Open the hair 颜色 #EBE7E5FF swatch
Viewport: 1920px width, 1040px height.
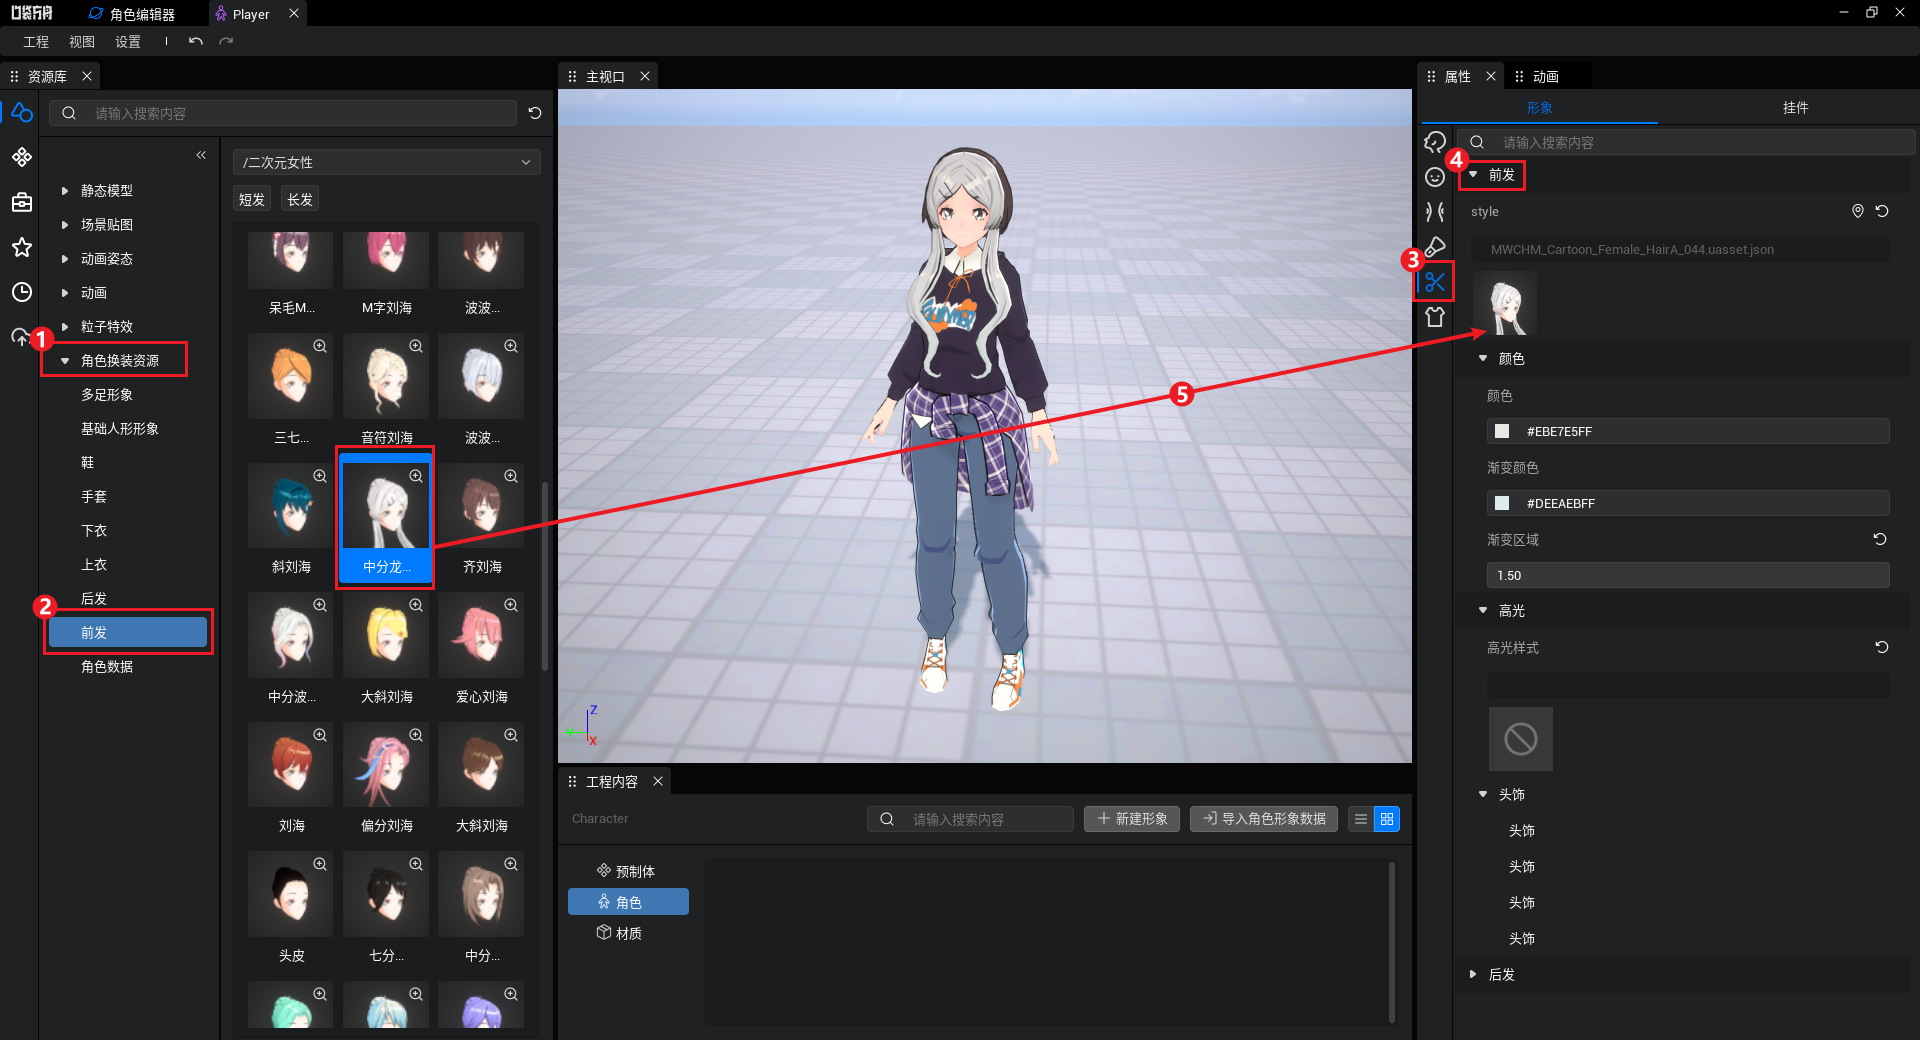1502,431
